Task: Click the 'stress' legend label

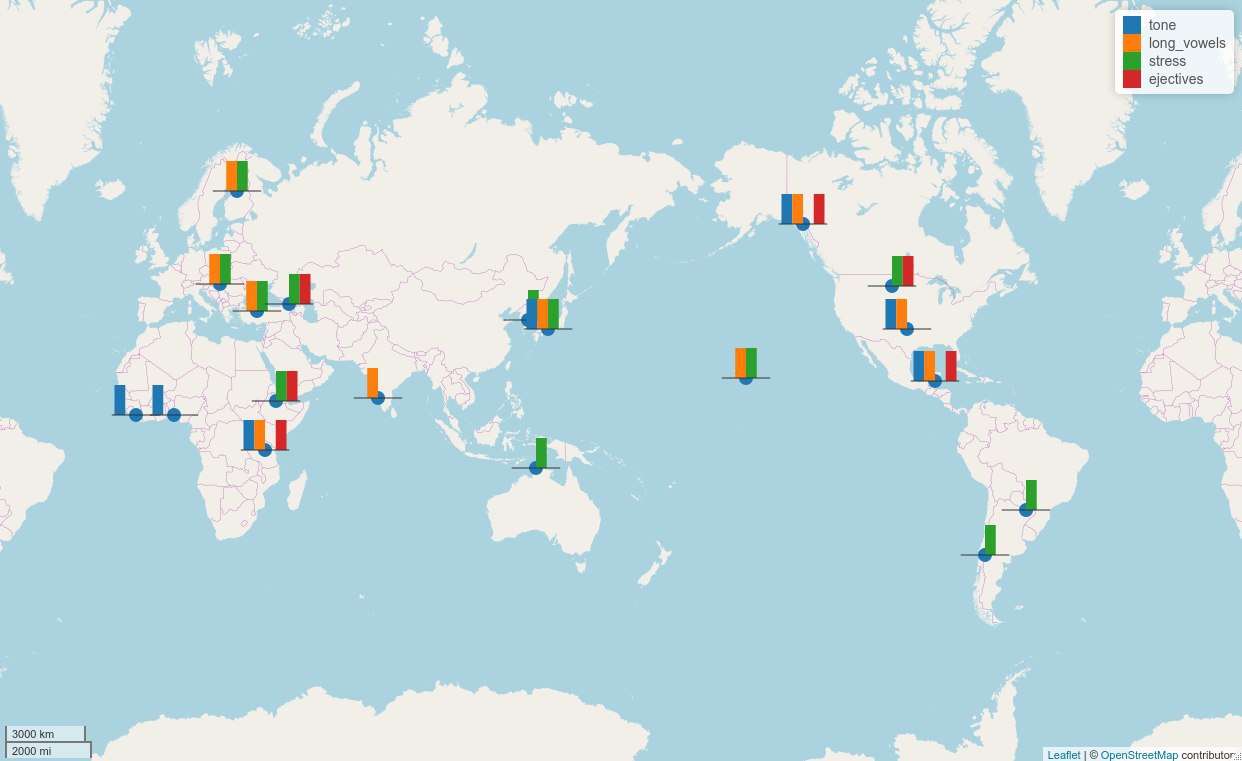Action: 1167,61
